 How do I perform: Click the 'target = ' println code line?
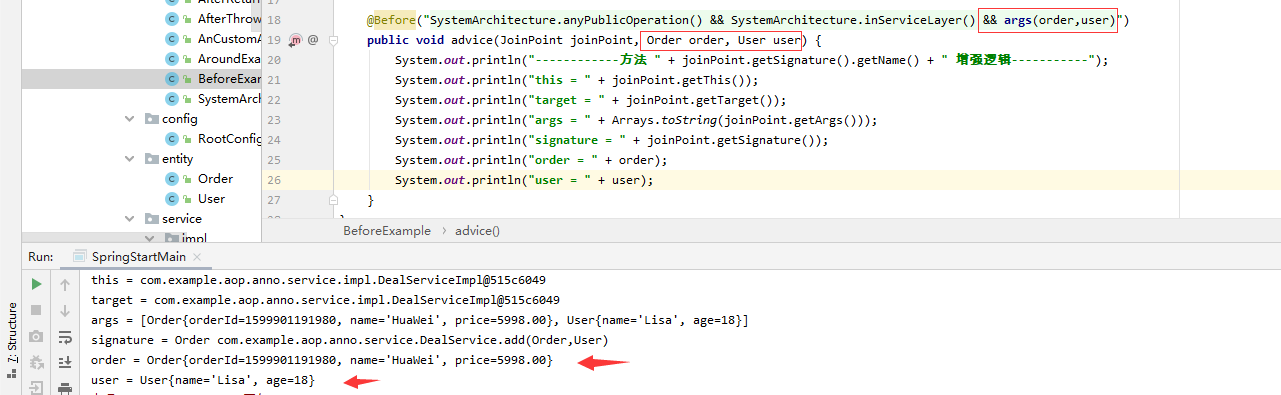[591, 100]
